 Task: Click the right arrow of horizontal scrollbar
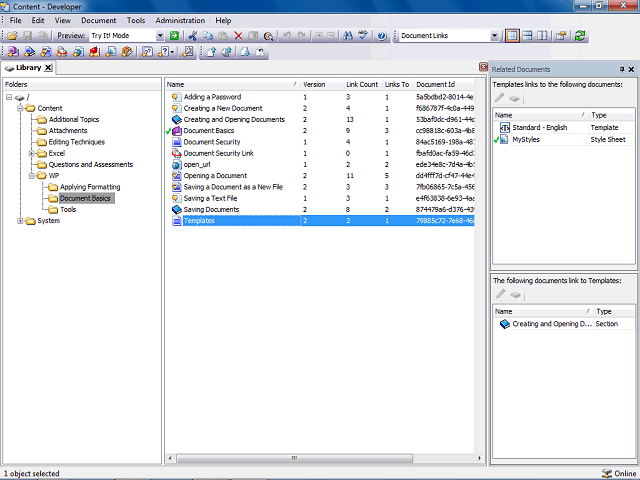pos(480,458)
